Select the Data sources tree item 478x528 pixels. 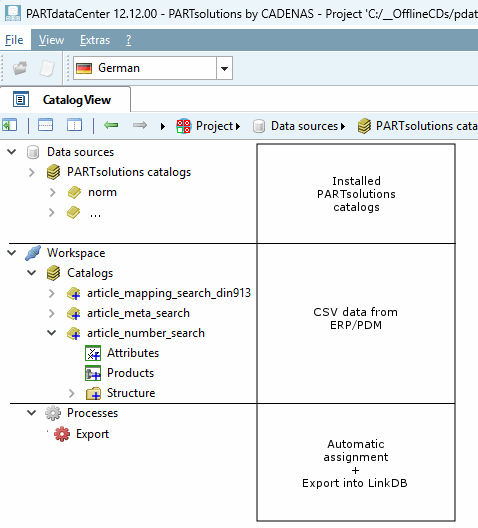click(80, 152)
